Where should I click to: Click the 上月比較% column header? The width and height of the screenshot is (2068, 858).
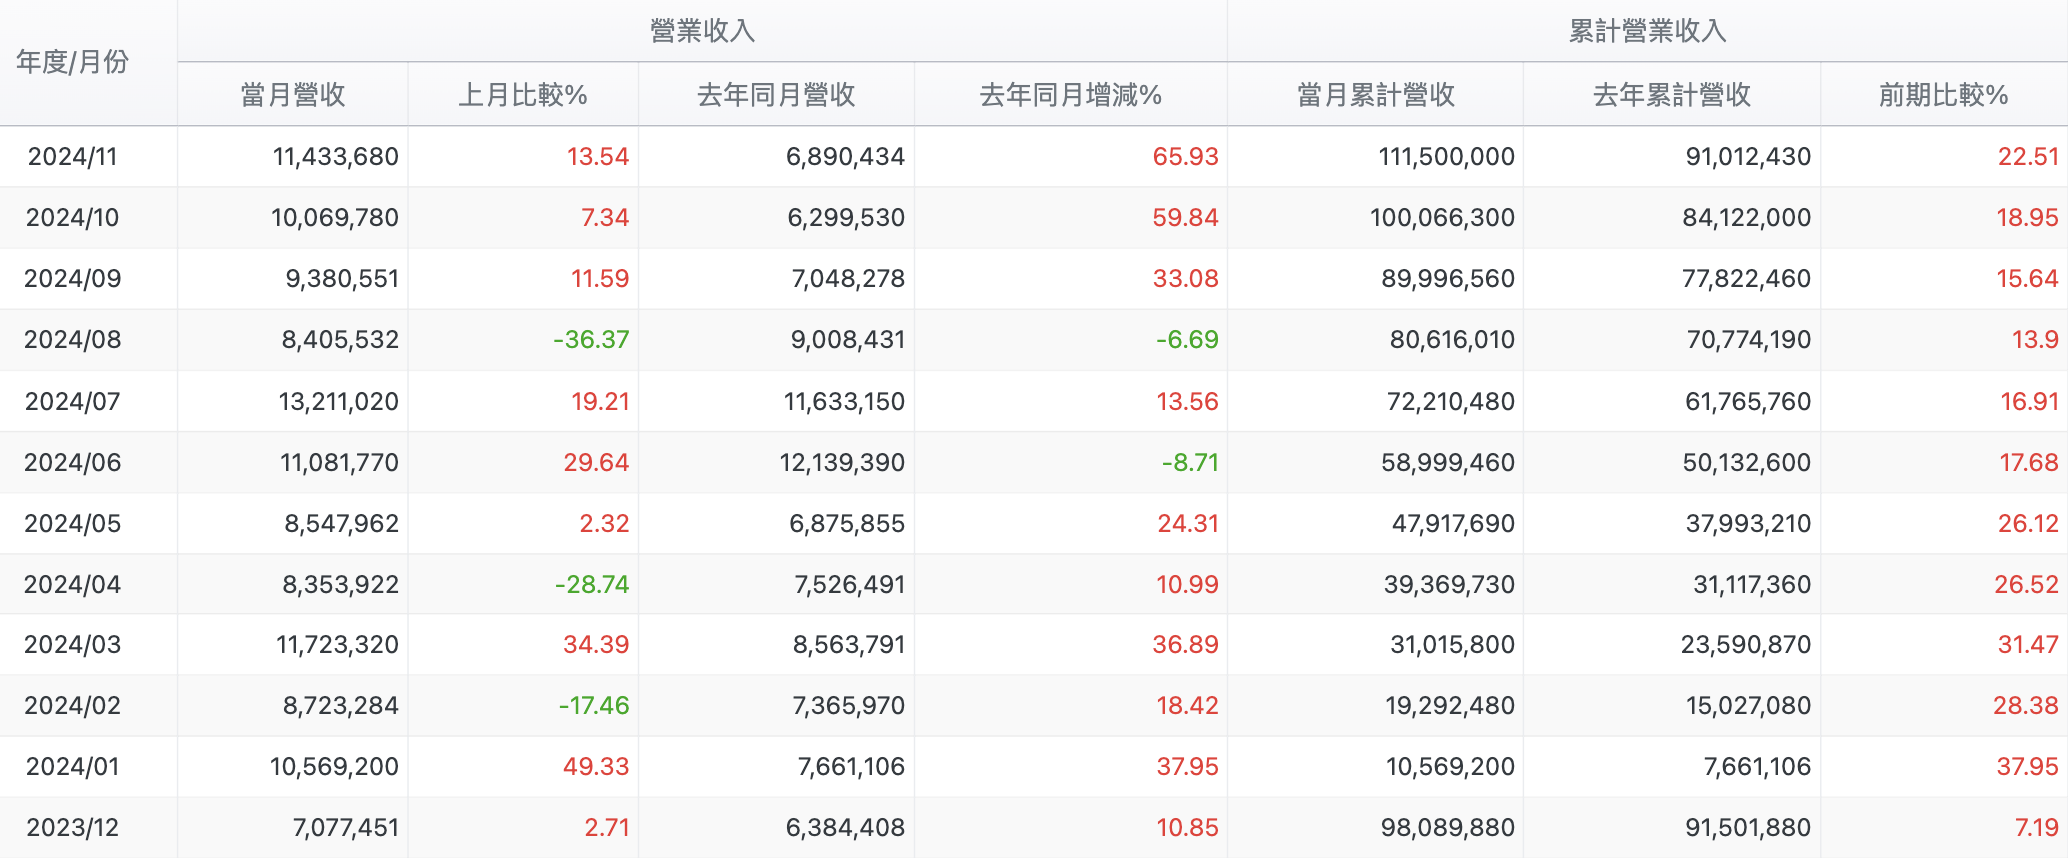pyautogui.click(x=523, y=95)
